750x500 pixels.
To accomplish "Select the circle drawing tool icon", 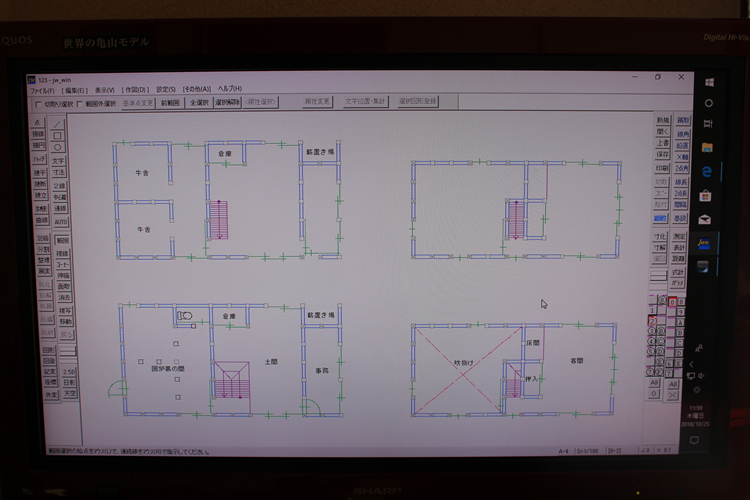I will [x=58, y=148].
